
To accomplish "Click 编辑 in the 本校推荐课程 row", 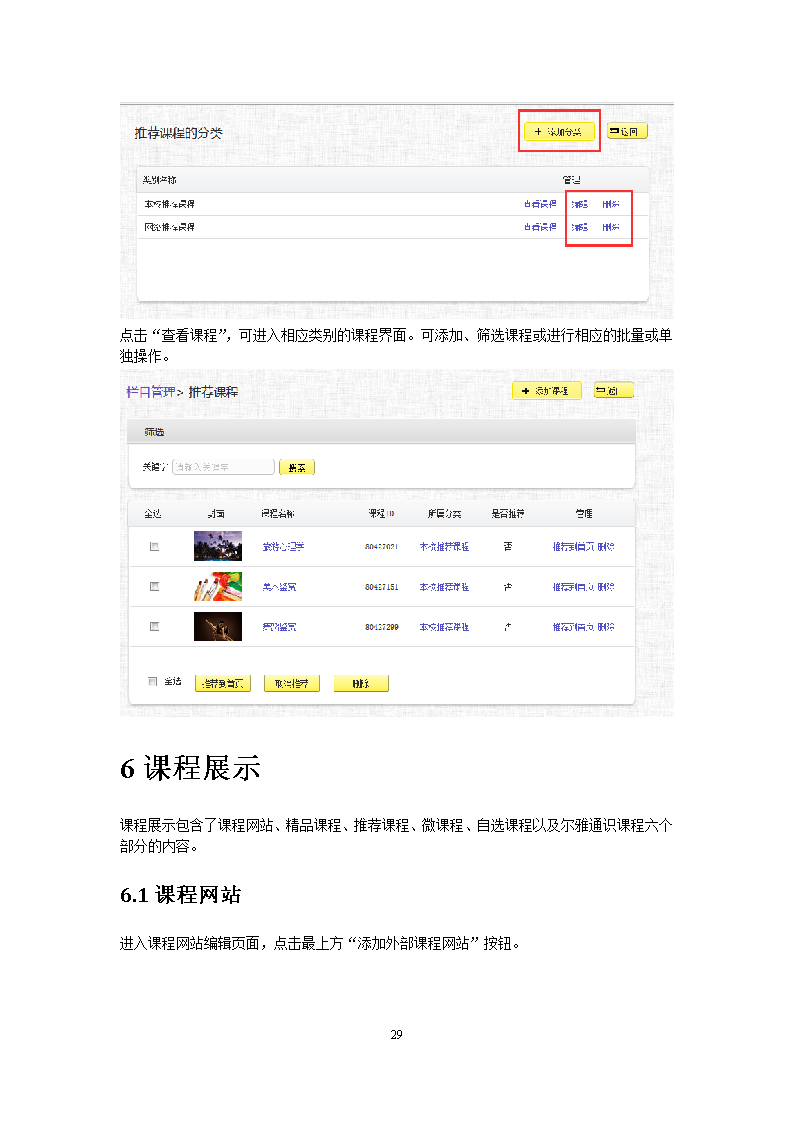I will pyautogui.click(x=579, y=205).
